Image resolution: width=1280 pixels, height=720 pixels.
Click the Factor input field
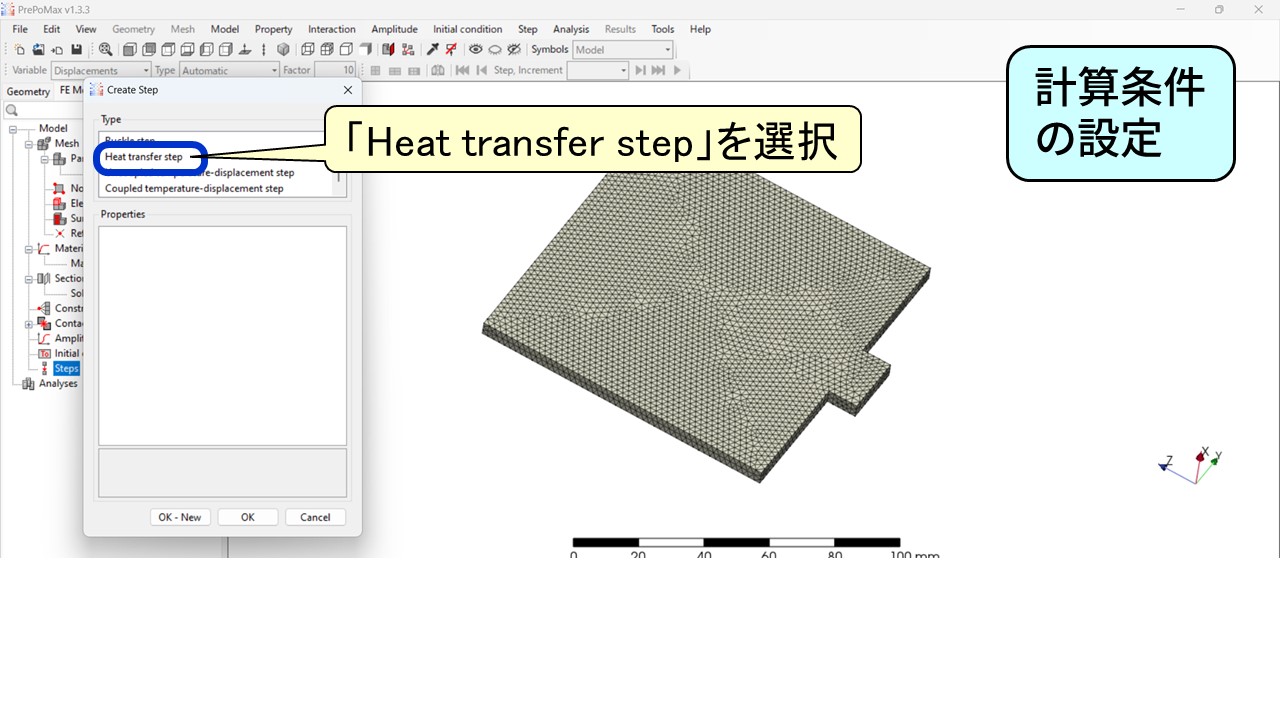335,70
